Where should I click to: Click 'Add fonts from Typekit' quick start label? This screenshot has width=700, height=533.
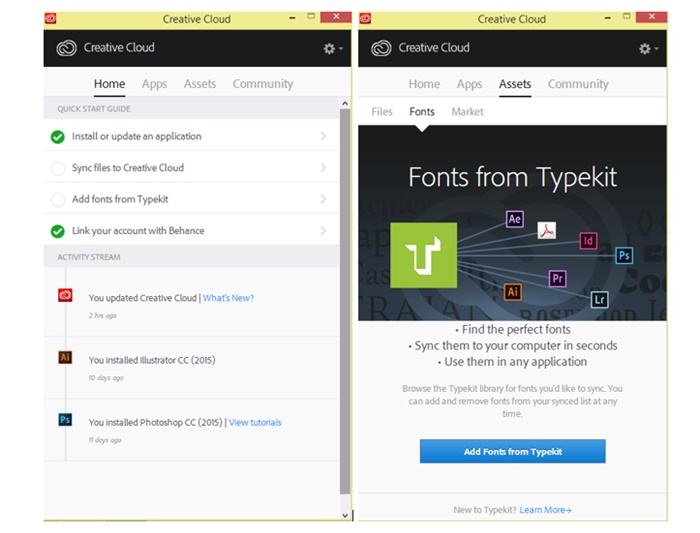coord(120,199)
